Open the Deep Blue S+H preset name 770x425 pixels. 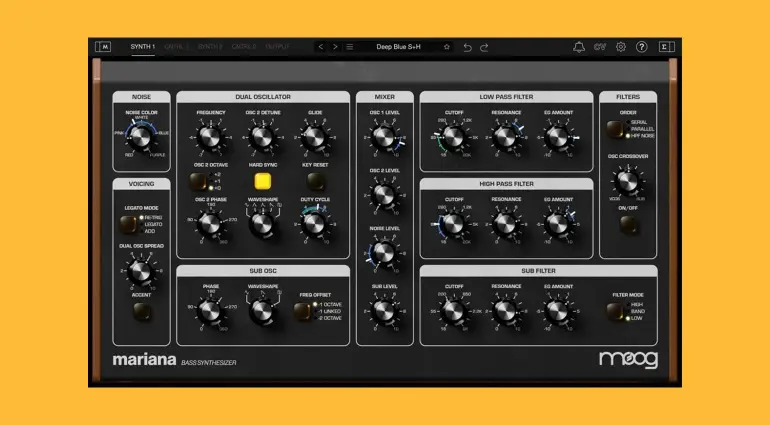(398, 47)
